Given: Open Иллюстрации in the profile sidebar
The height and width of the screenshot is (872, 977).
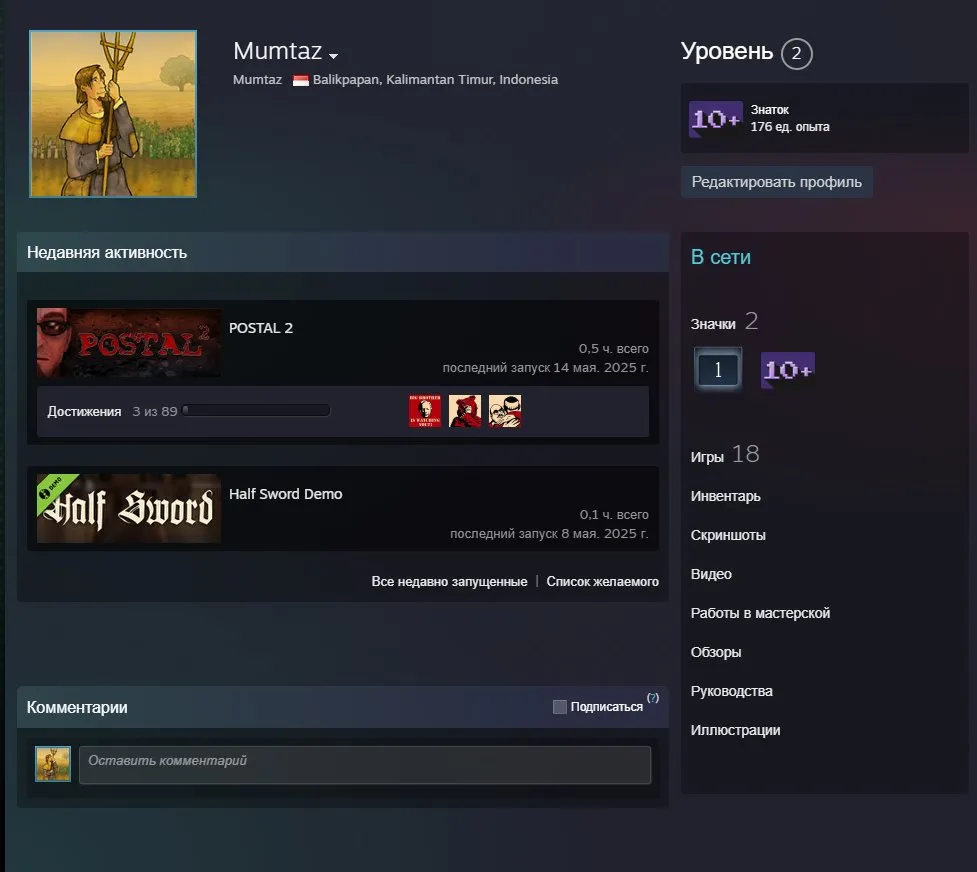Looking at the screenshot, I should 735,731.
